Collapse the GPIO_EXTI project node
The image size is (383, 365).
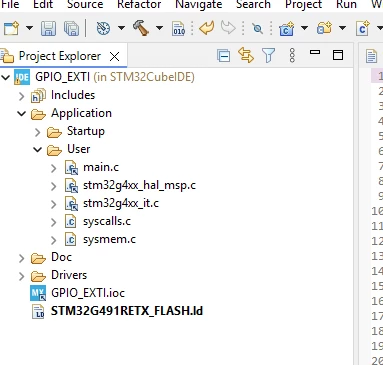[x=5, y=78]
